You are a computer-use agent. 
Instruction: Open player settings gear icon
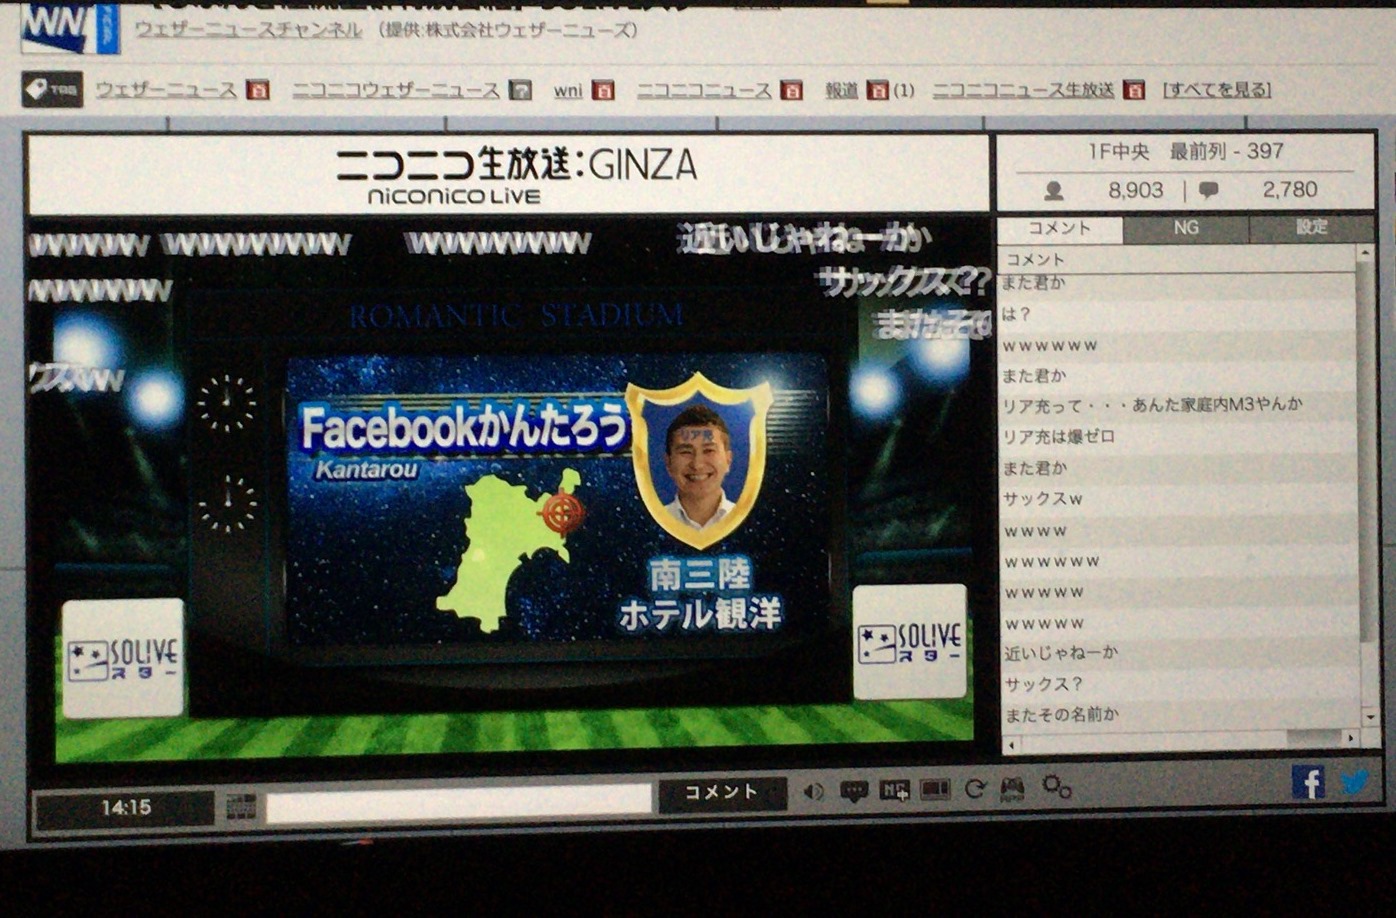pos(1056,787)
